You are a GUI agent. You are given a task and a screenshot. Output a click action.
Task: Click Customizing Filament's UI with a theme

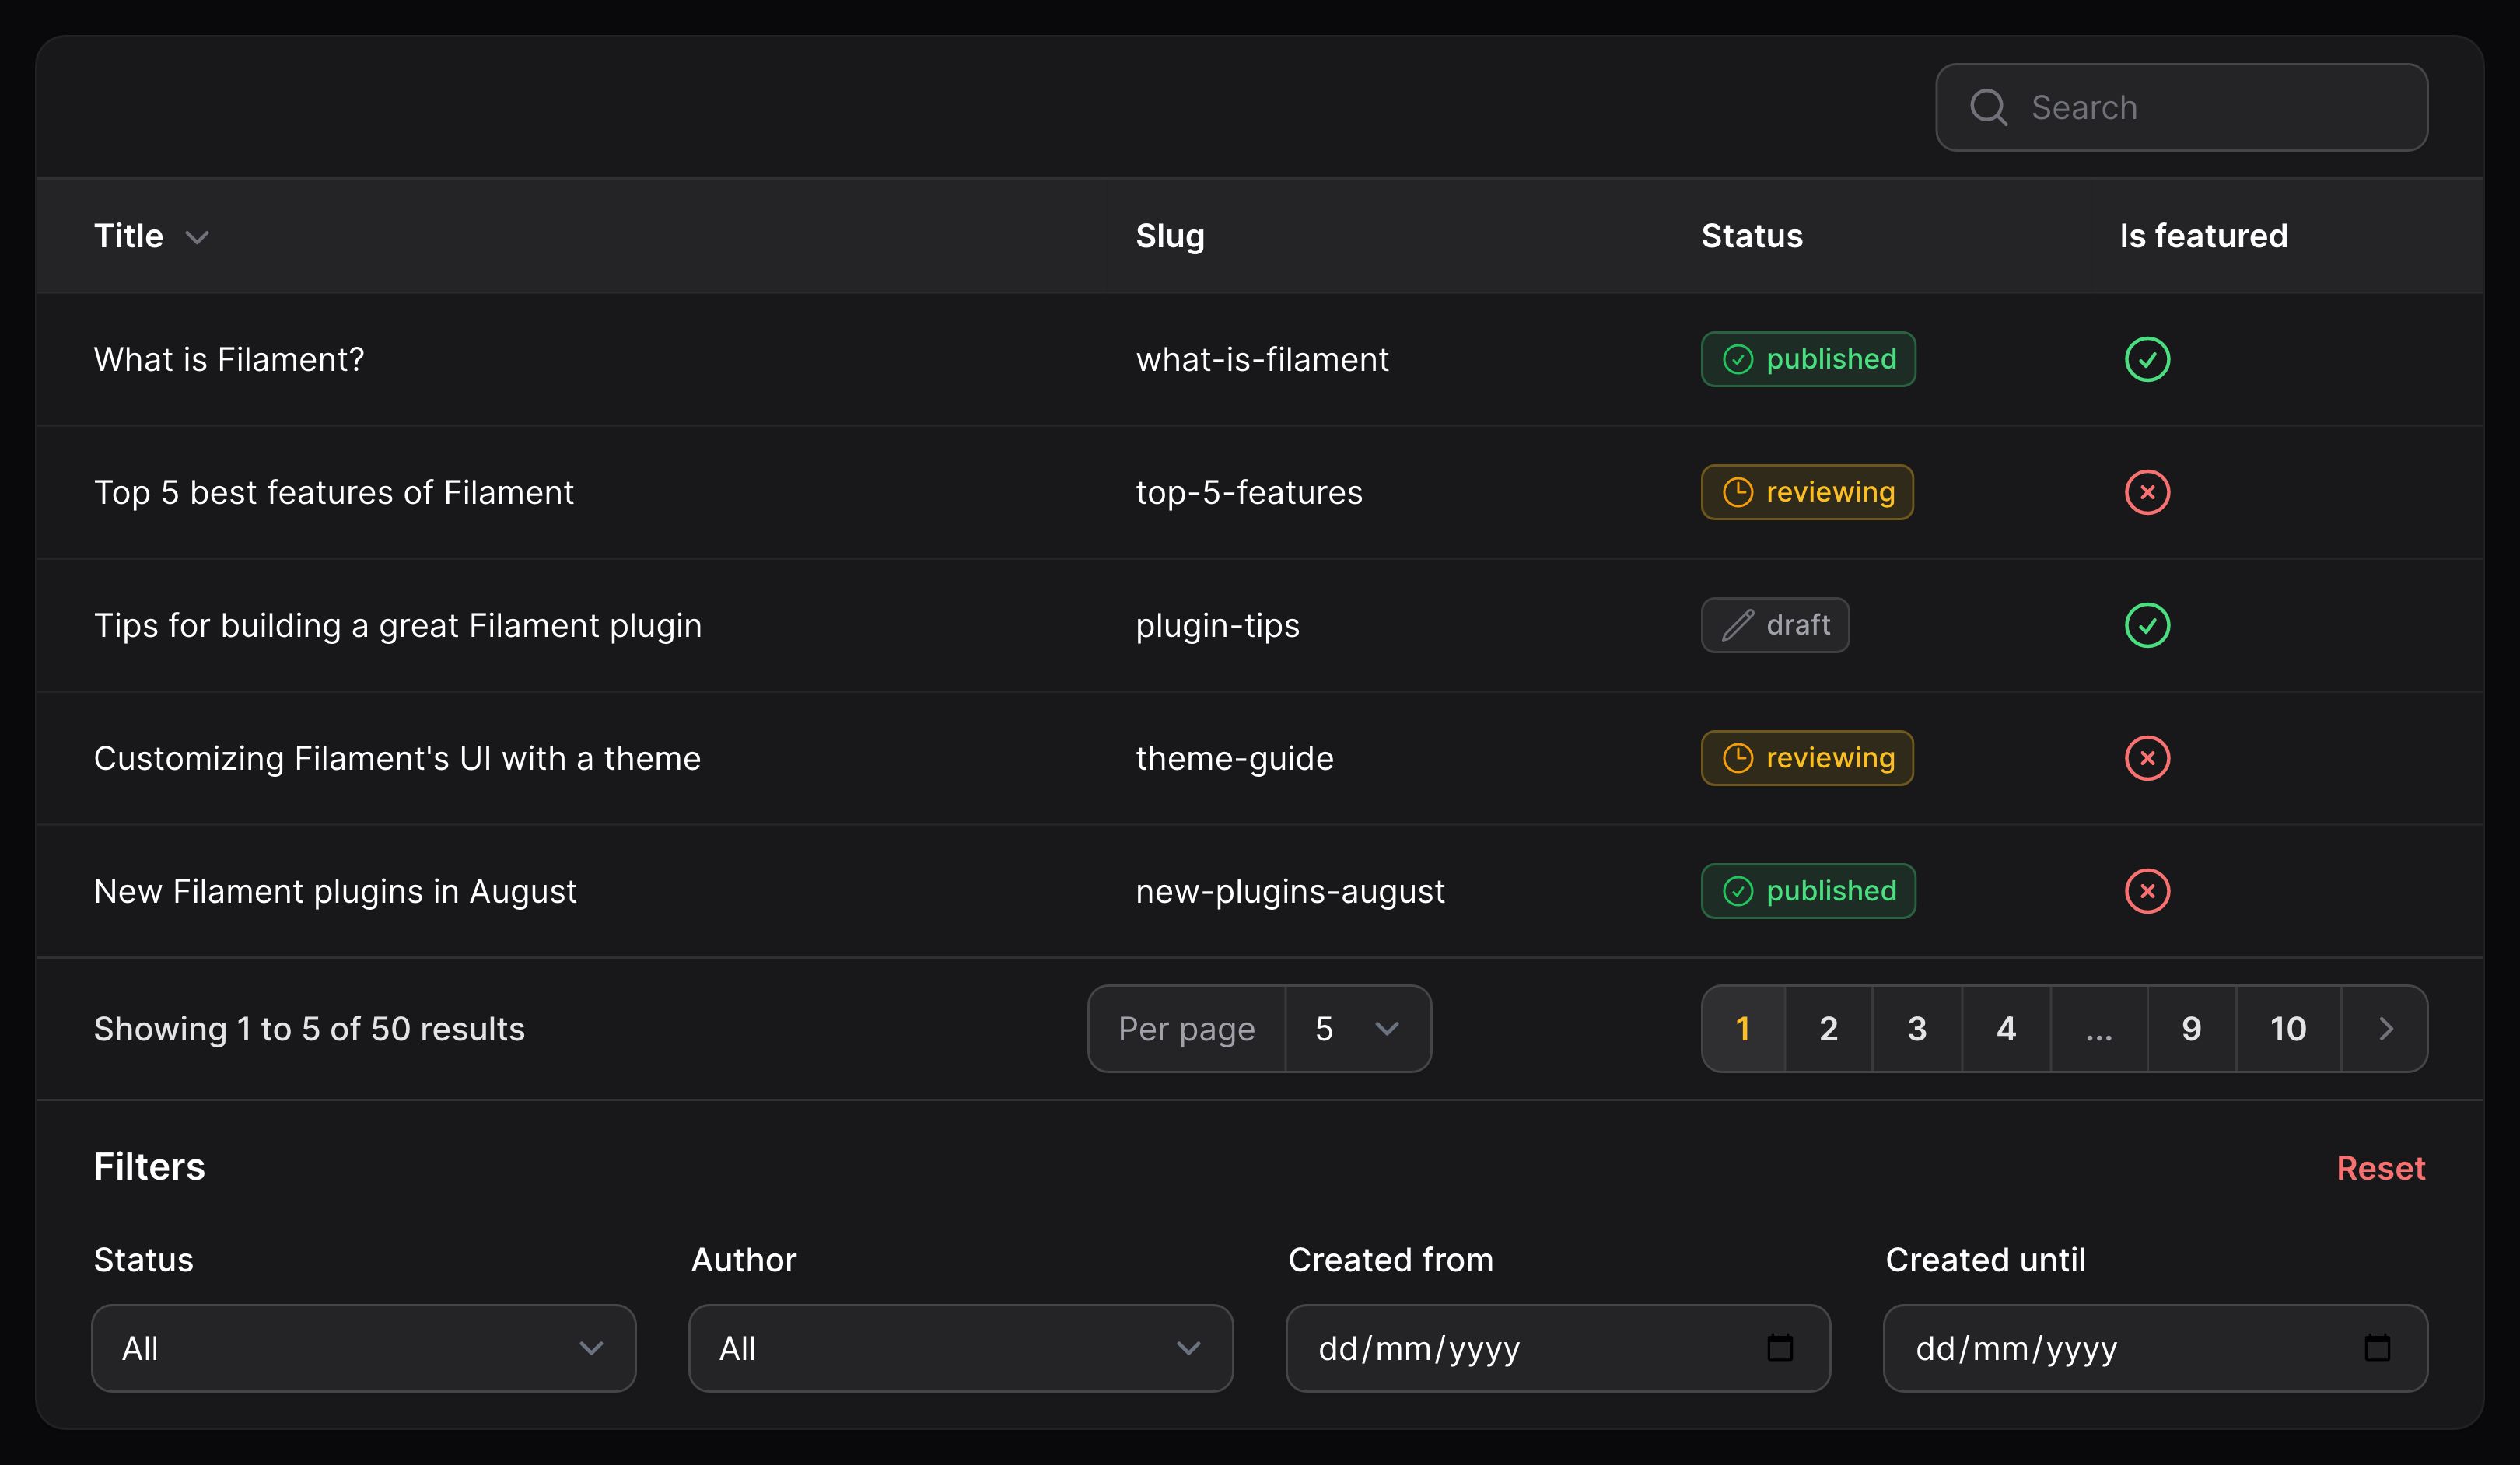click(x=397, y=758)
